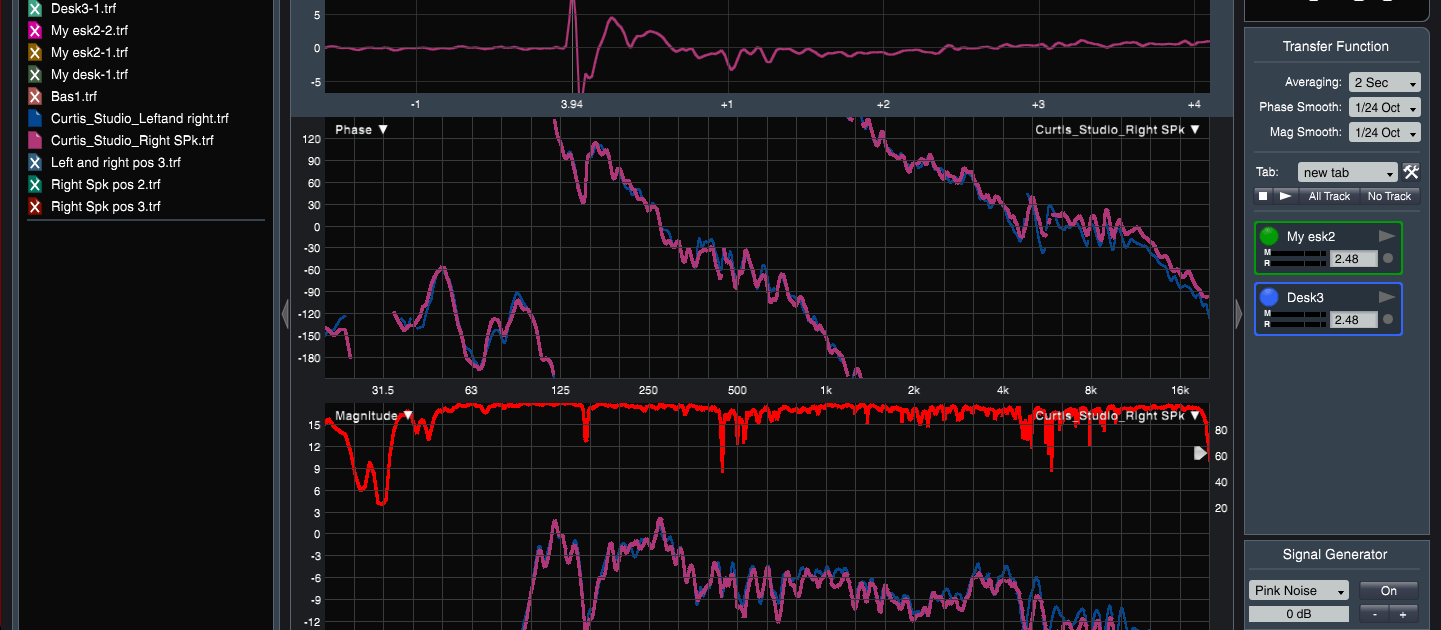Decrease generator level with minus button
This screenshot has height=630, width=1441.
click(1373, 614)
